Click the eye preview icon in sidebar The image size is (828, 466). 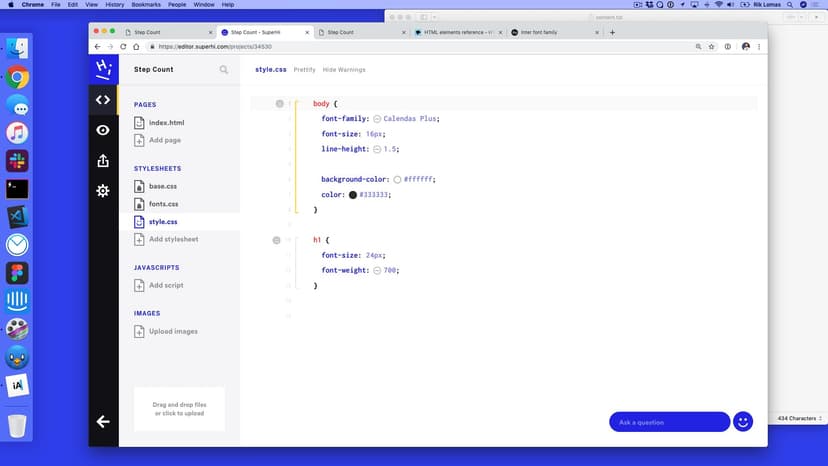coord(103,130)
